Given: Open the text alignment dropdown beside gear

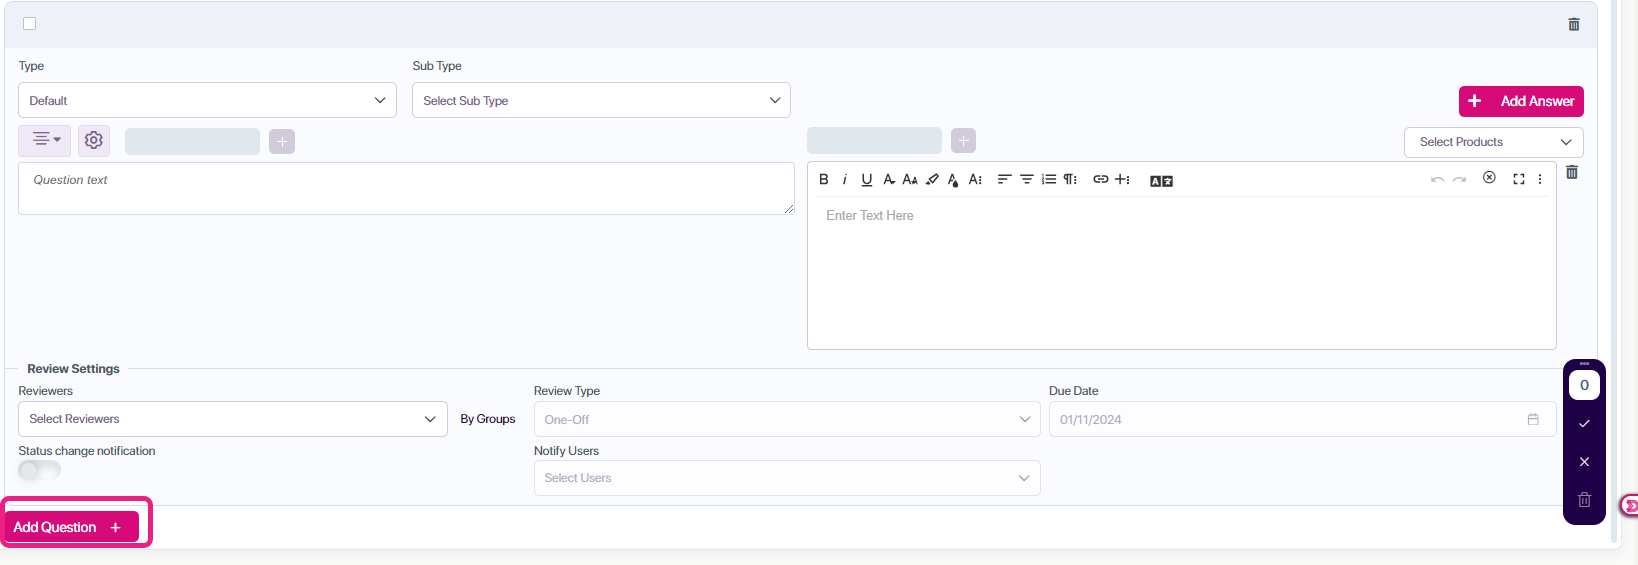Looking at the screenshot, I should pyautogui.click(x=45, y=140).
